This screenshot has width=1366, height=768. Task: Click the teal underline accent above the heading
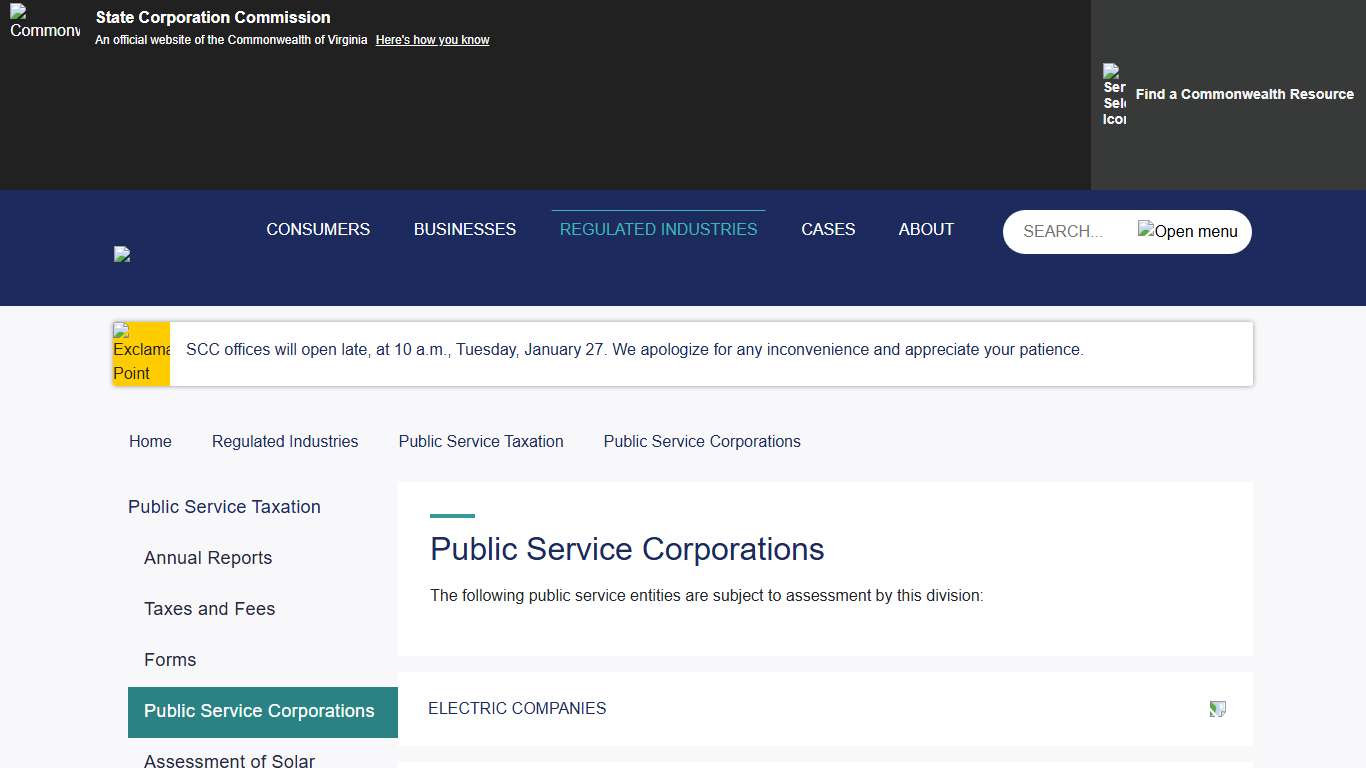tap(452, 517)
